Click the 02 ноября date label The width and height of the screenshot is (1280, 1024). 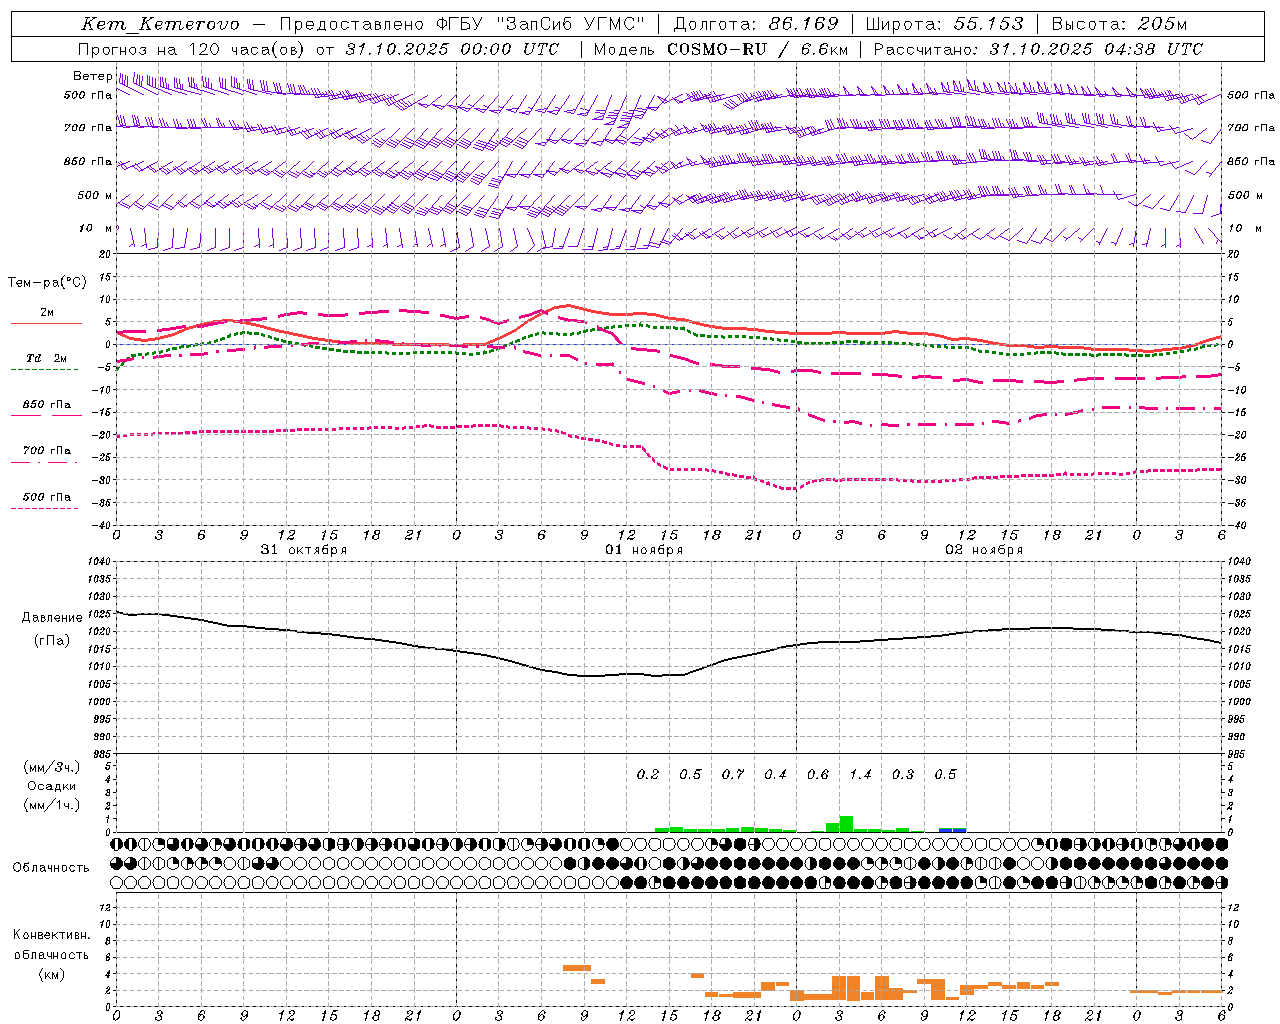[x=984, y=550]
